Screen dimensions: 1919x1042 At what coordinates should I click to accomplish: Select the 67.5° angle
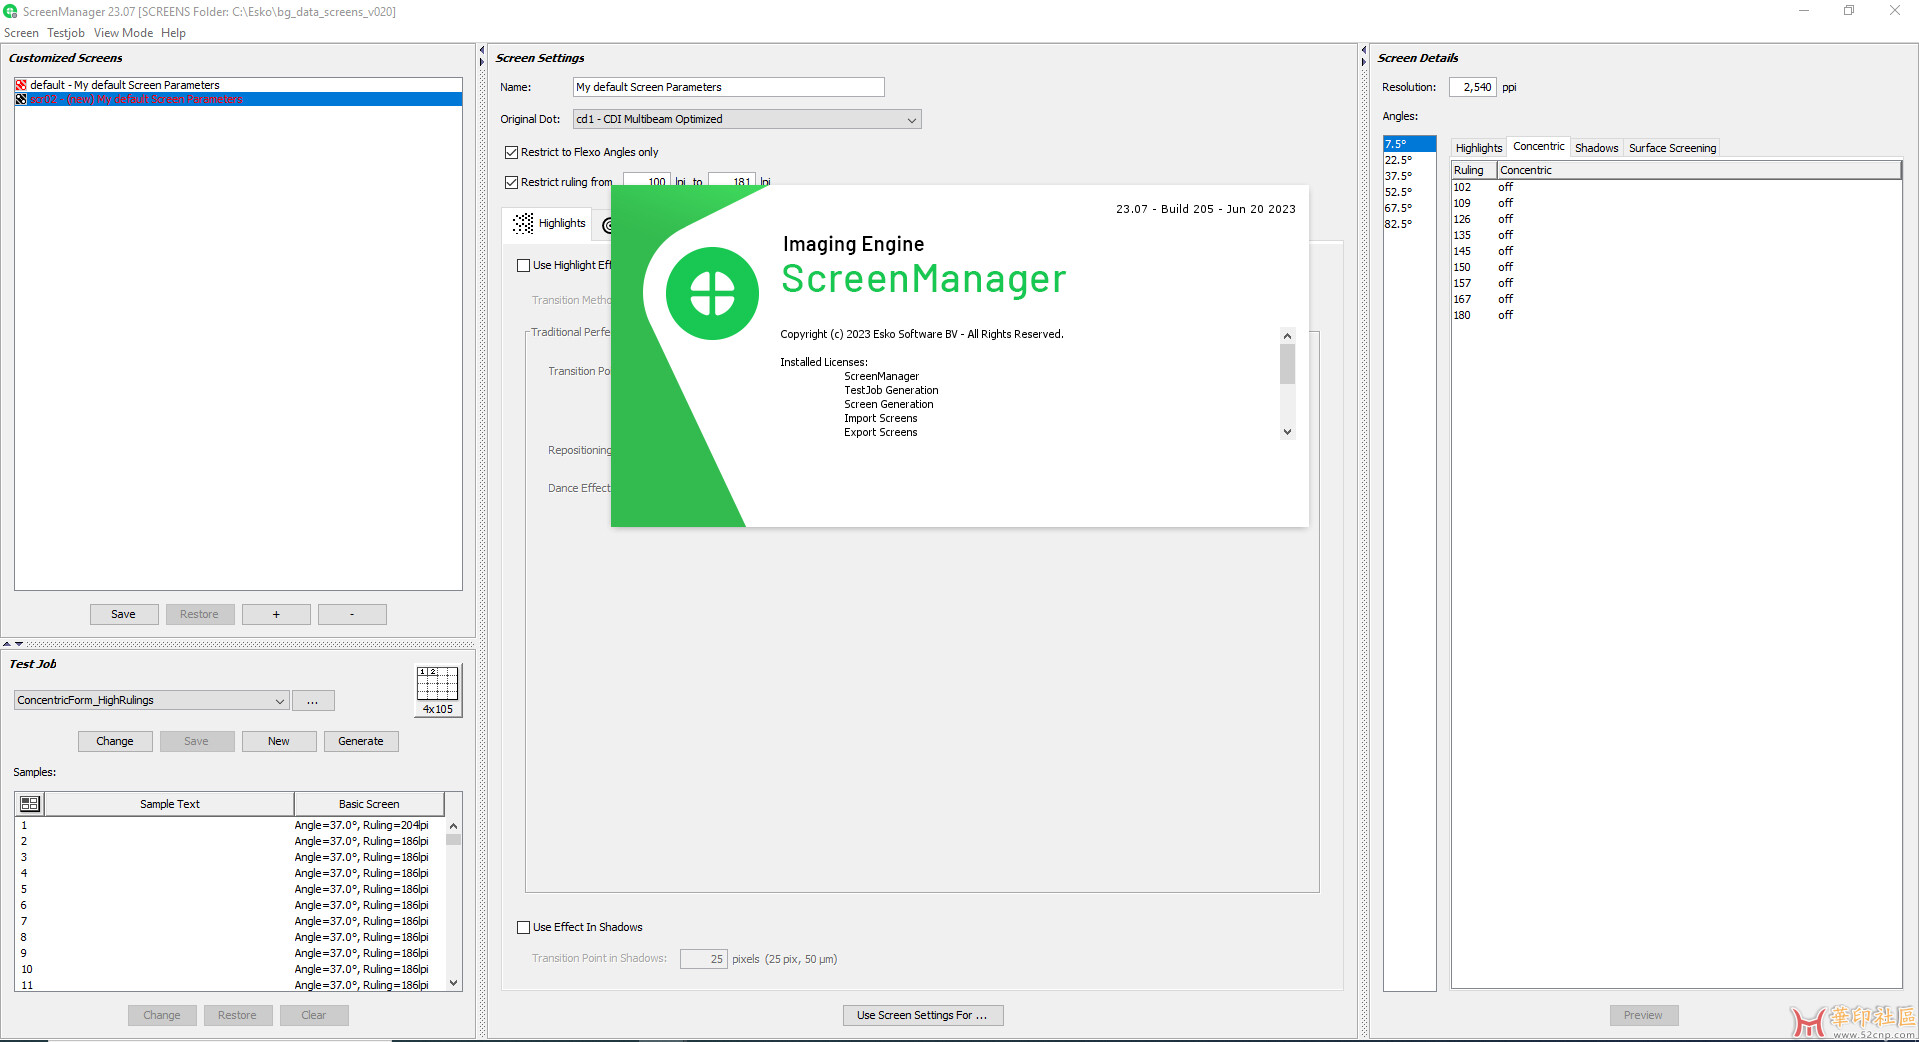coord(1410,208)
